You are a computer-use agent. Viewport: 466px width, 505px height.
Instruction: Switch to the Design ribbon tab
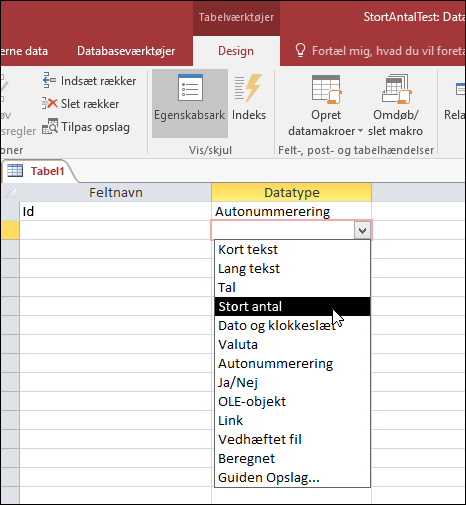tap(236, 51)
